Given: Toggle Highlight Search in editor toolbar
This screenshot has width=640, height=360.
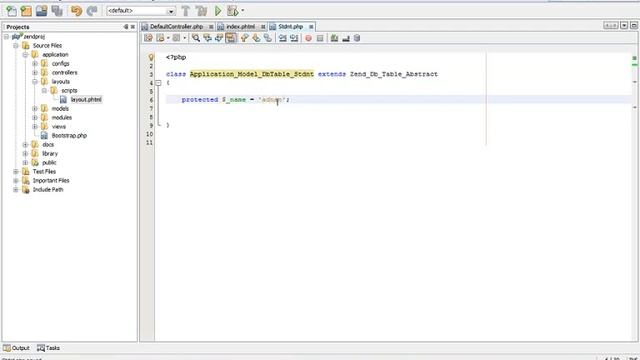Looking at the screenshot, I should pyautogui.click(x=231, y=38).
